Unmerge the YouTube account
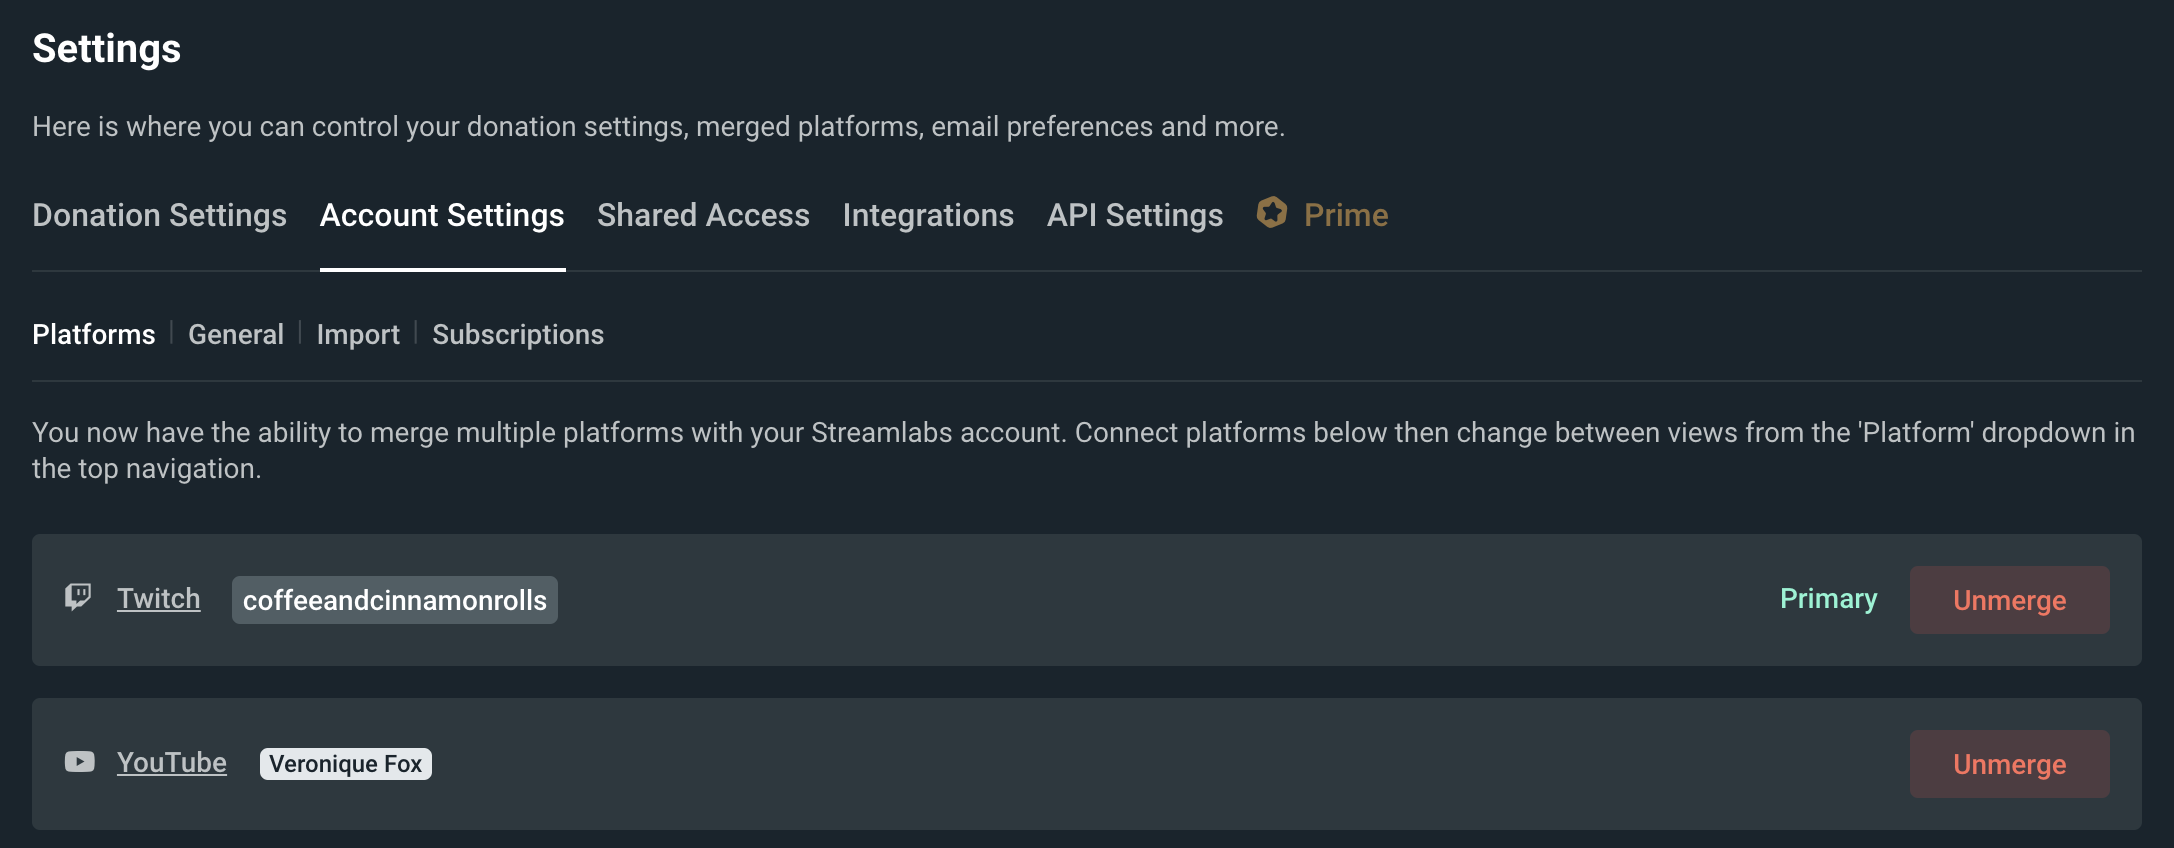 [x=2010, y=764]
